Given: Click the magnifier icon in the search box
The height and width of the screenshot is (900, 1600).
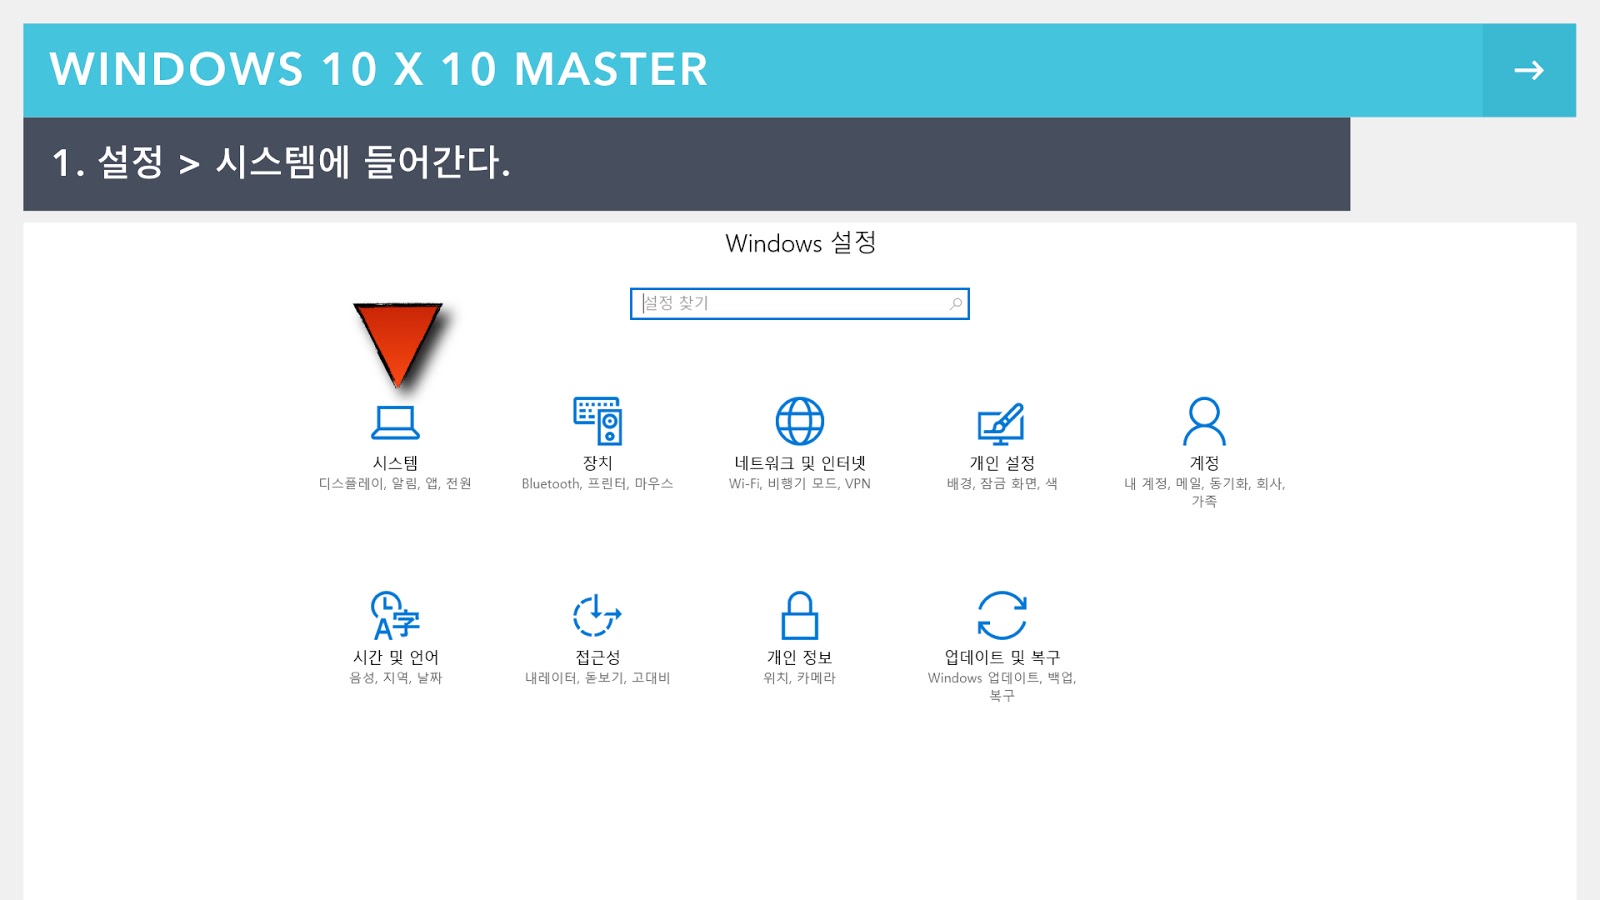Looking at the screenshot, I should (x=956, y=303).
